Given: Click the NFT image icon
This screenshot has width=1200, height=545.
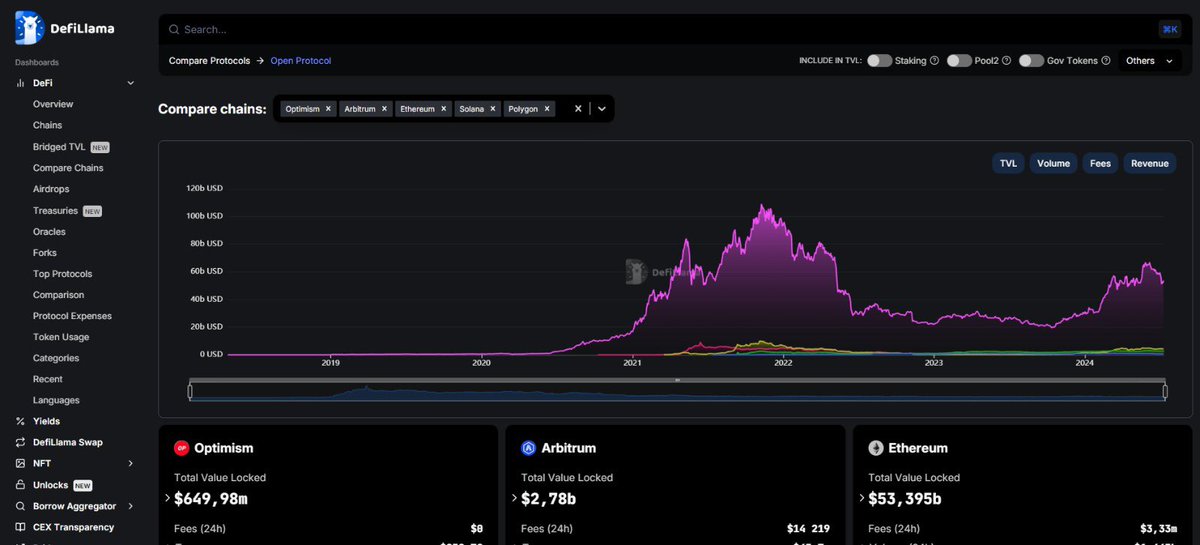Looking at the screenshot, I should point(21,464).
